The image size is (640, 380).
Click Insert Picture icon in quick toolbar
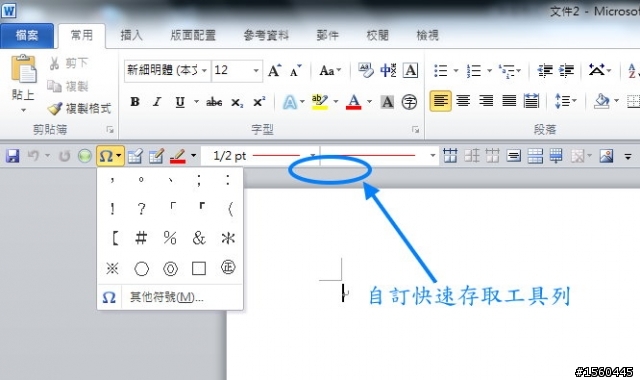pos(607,156)
